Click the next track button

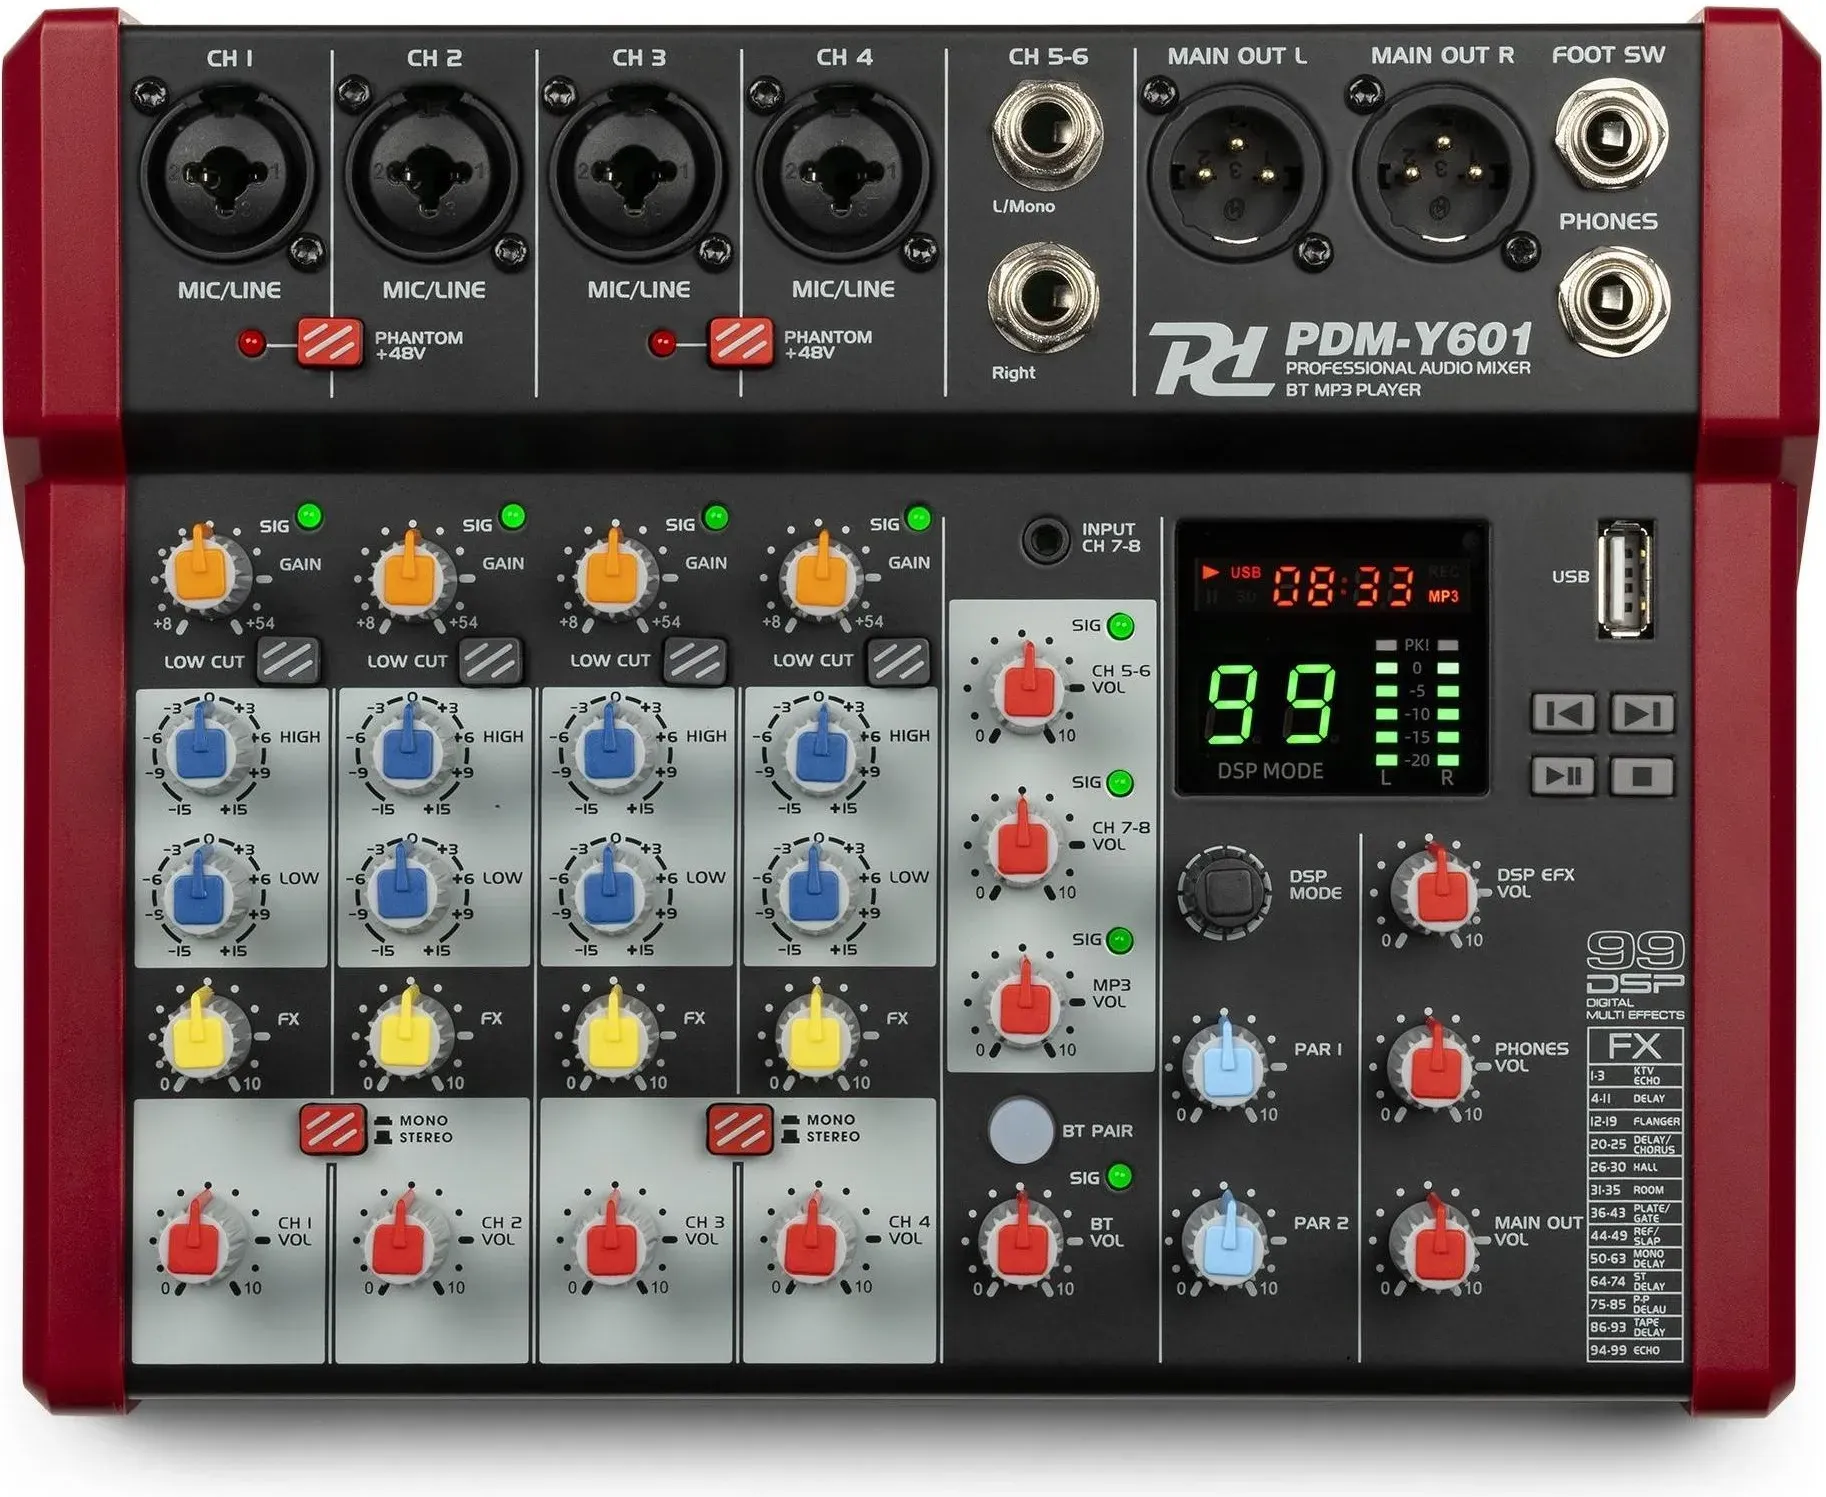(1643, 714)
